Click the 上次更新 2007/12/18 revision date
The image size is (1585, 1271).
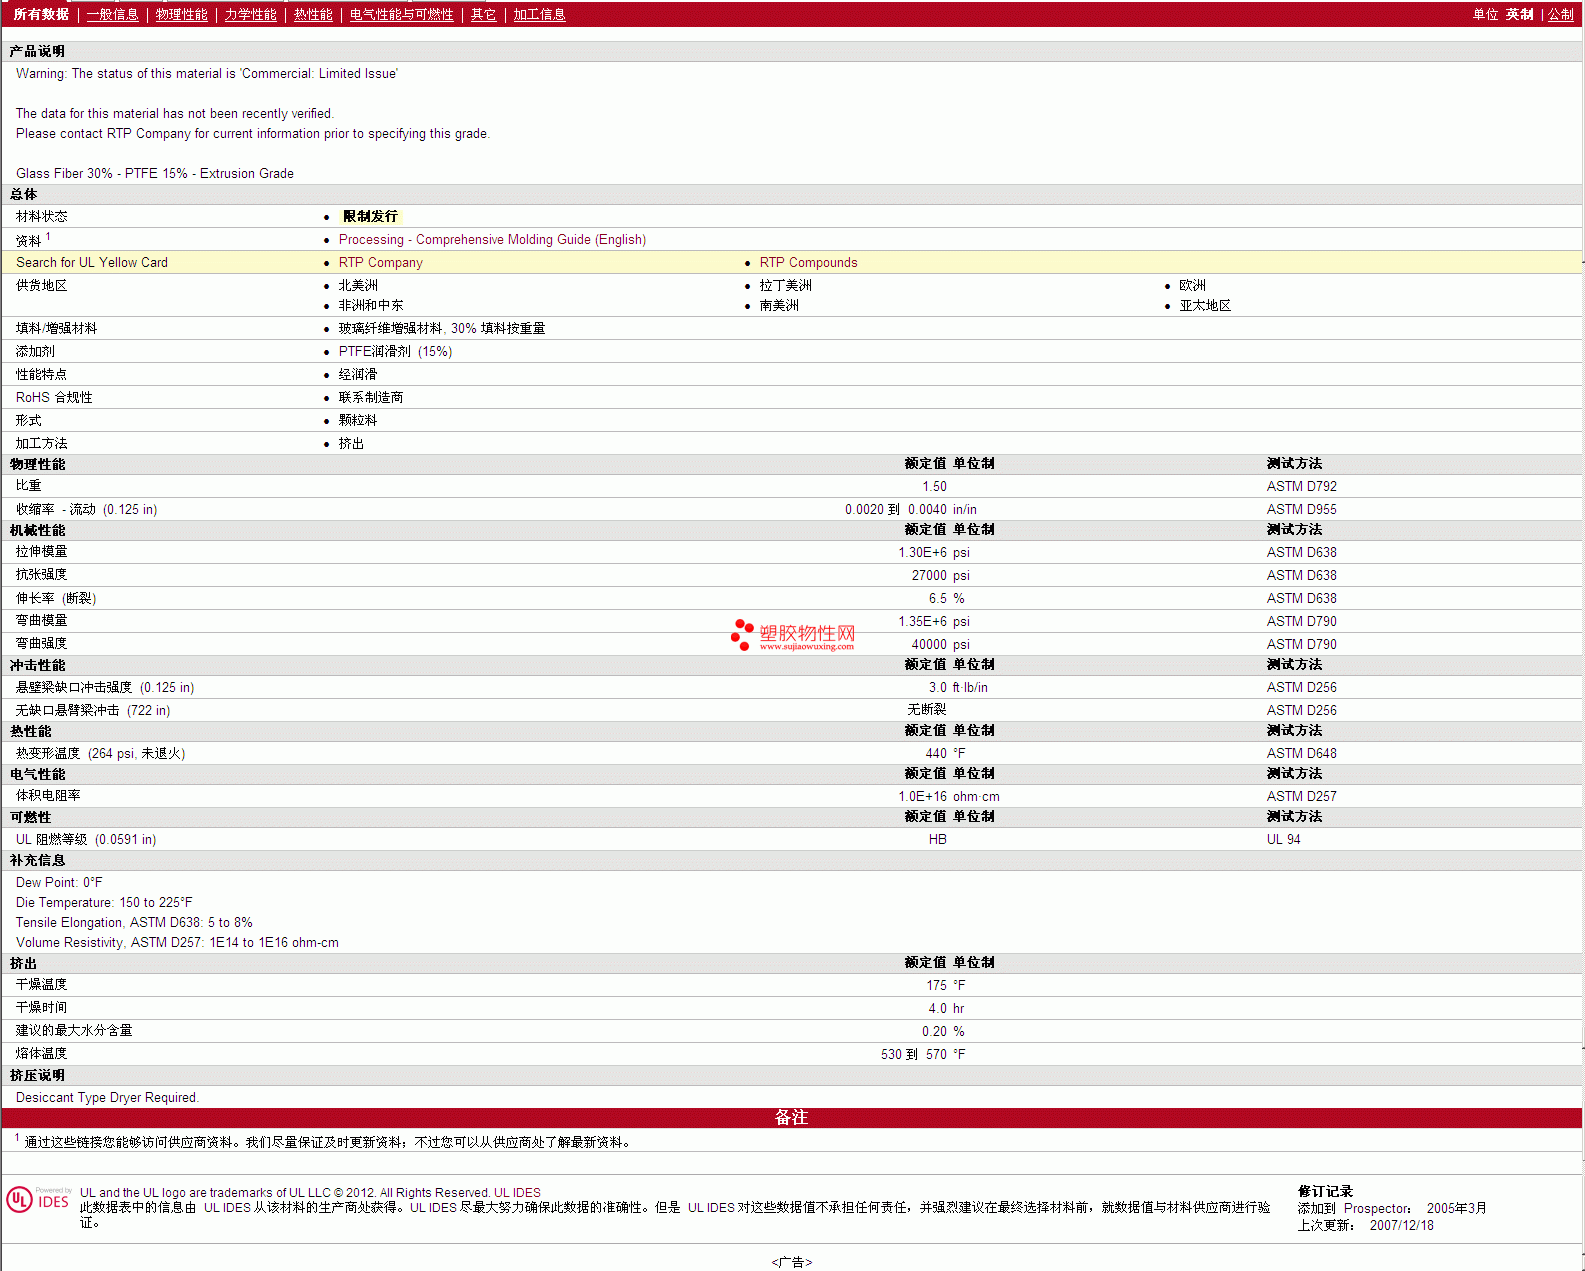pyautogui.click(x=1365, y=1225)
